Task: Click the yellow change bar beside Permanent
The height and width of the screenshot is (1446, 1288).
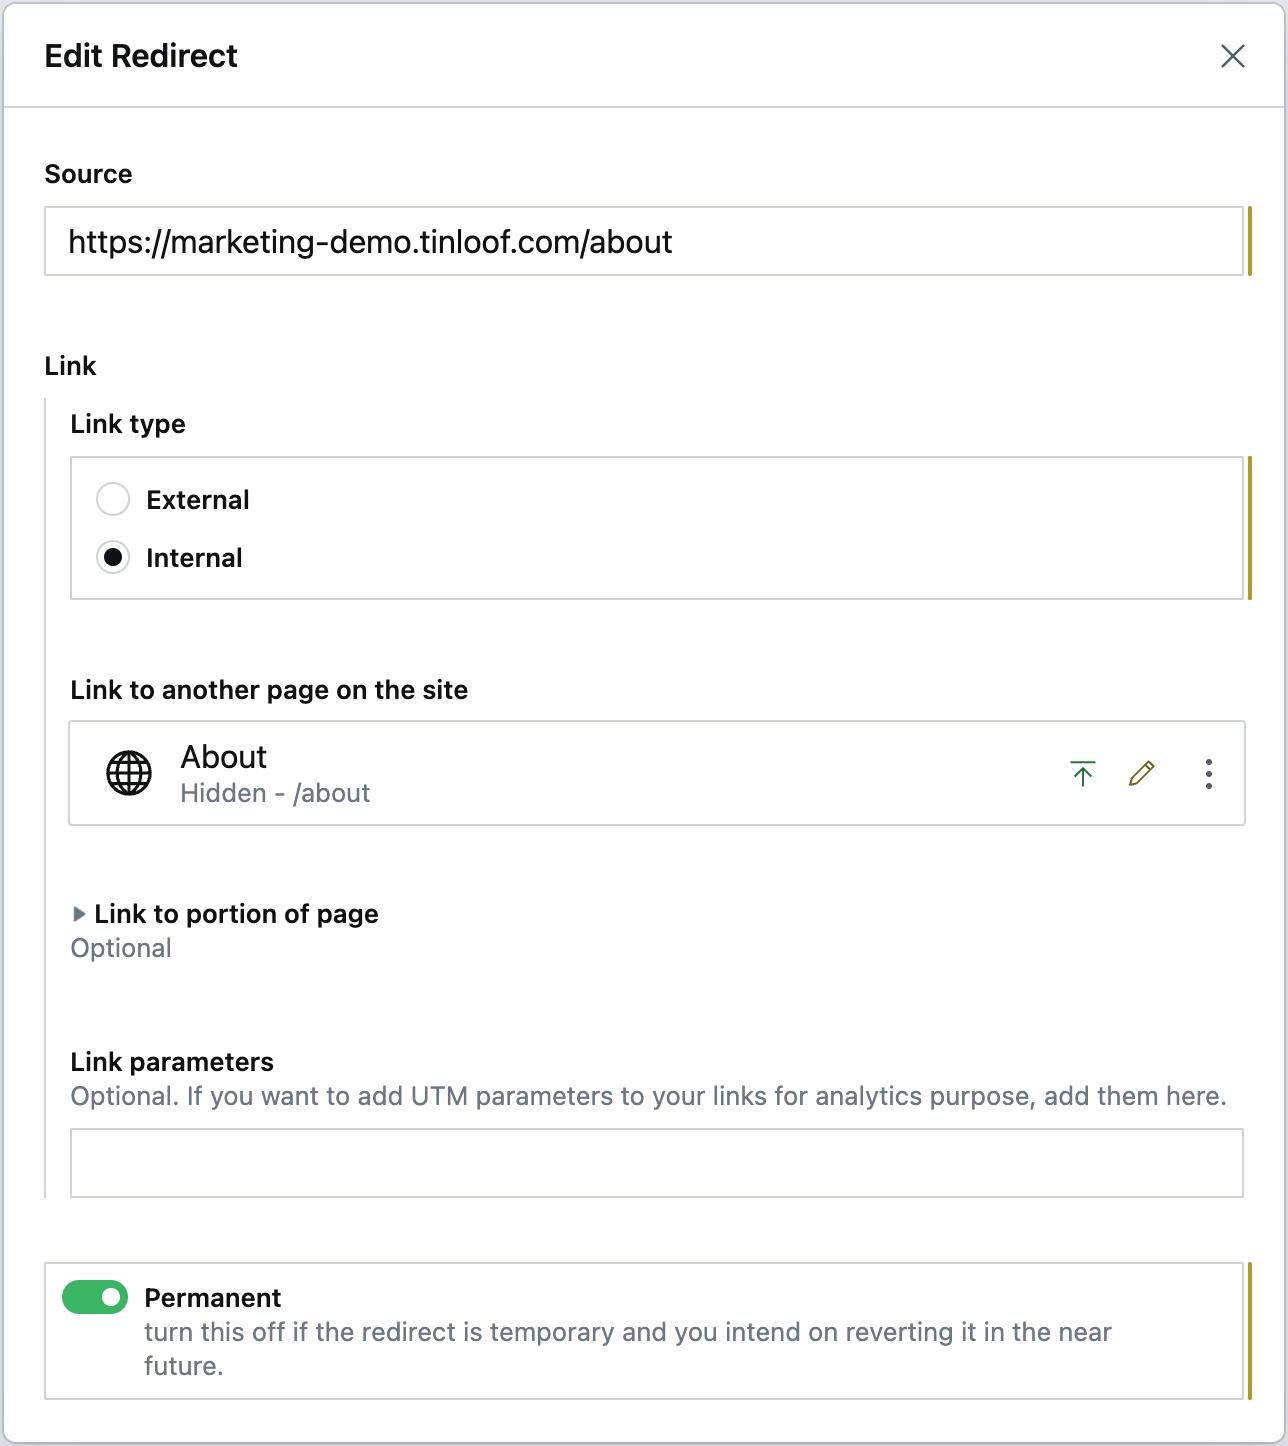Action: (1250, 1330)
